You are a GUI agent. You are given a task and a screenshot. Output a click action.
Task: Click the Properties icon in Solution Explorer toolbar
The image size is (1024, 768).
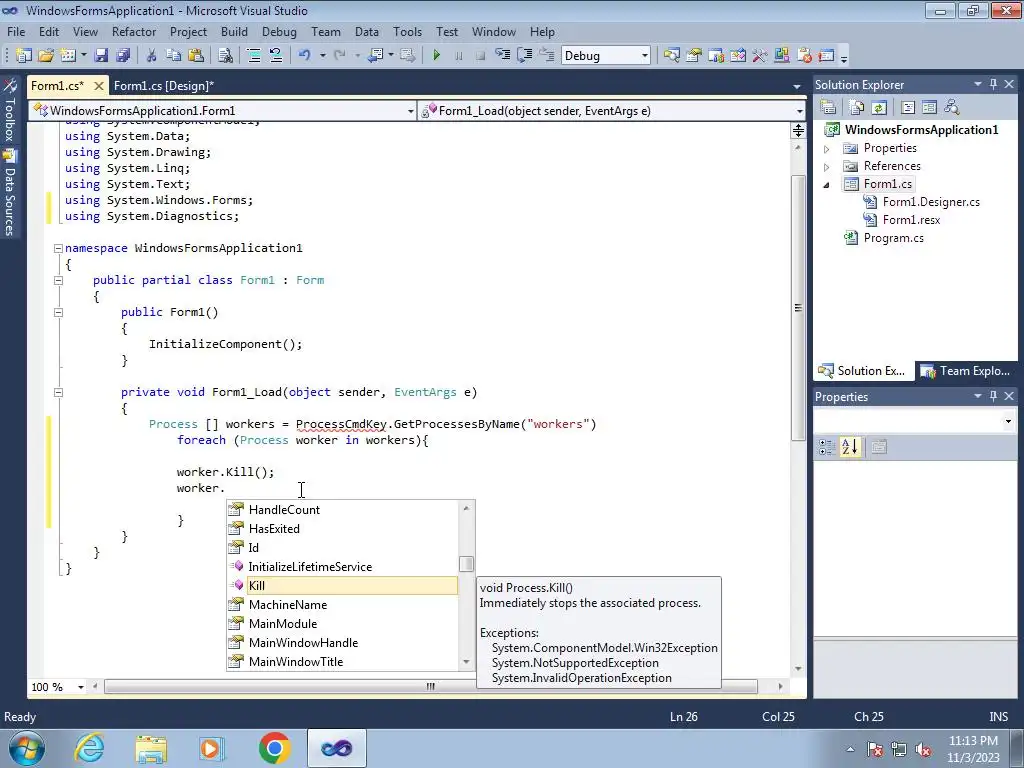pos(828,107)
